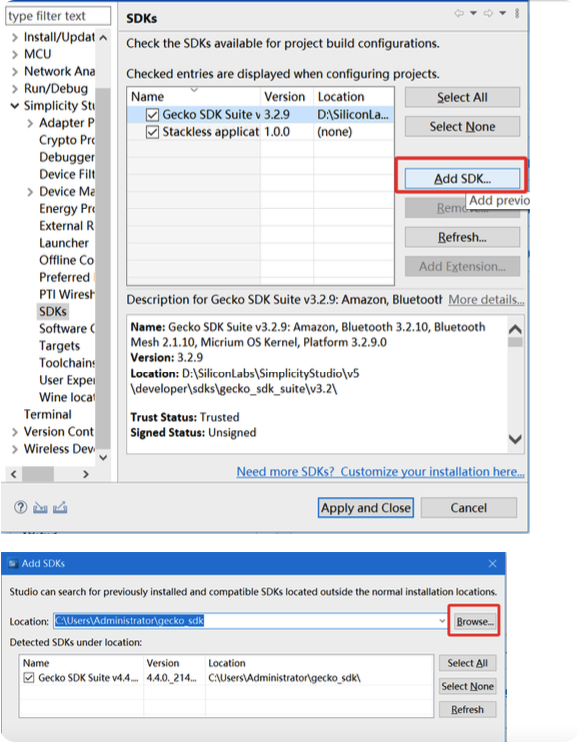Select the Device Filter tree item
The width and height of the screenshot is (579, 742).
67,174
